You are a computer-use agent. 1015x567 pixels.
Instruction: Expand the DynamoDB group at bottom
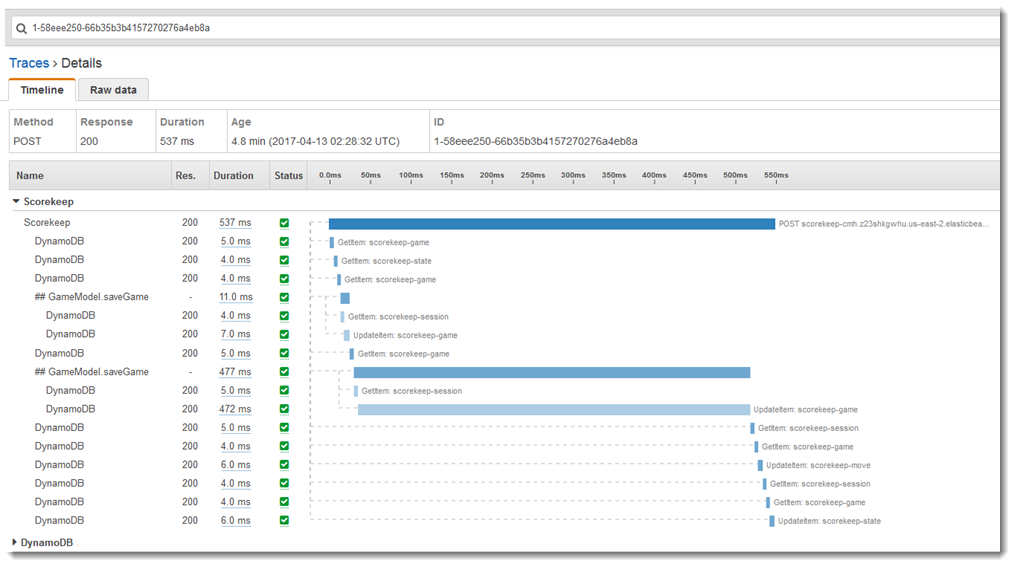point(14,542)
